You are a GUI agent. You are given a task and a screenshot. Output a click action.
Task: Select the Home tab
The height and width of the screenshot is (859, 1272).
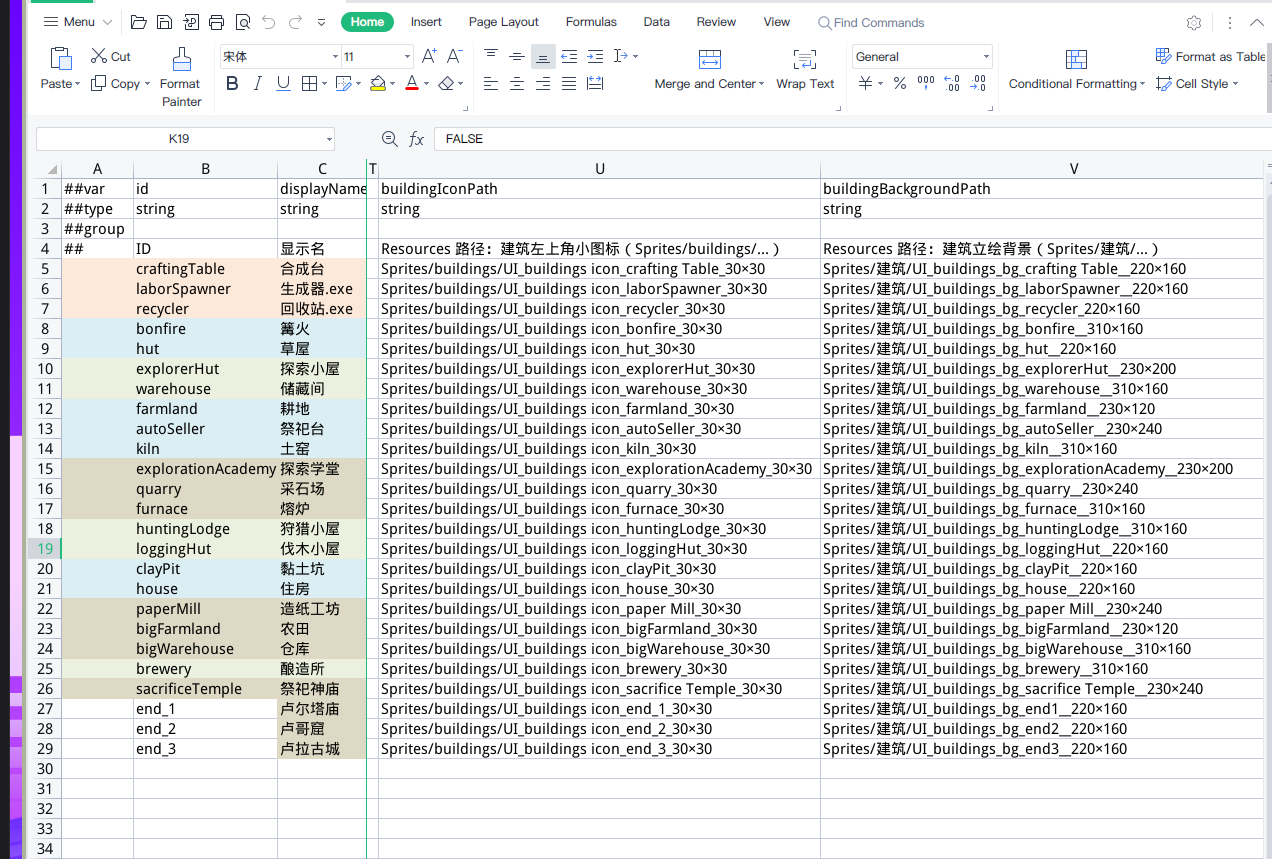tap(367, 22)
